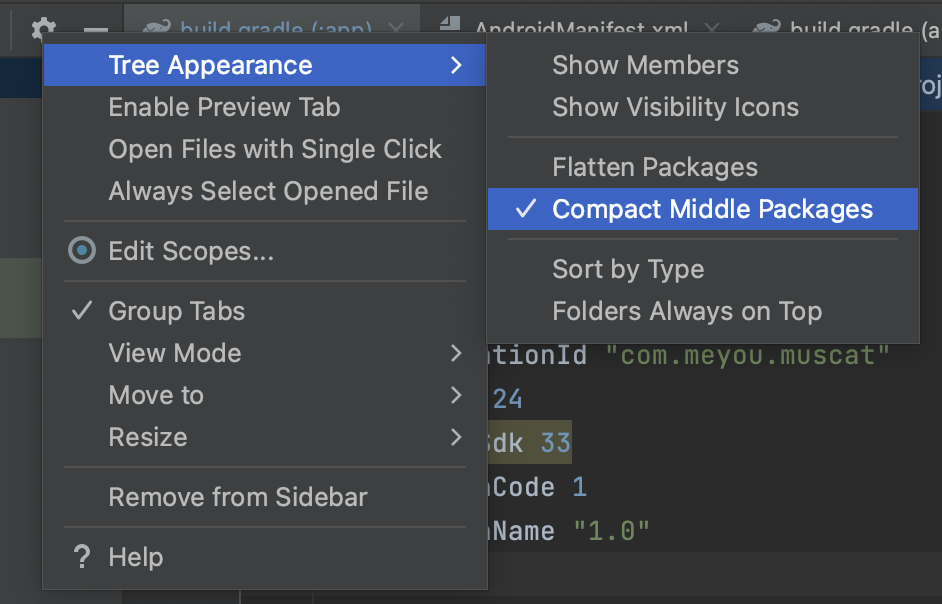Screen dimensions: 942x604
Task: Click the Gradle elephant icon on build.gradle tab
Action: pos(155,29)
